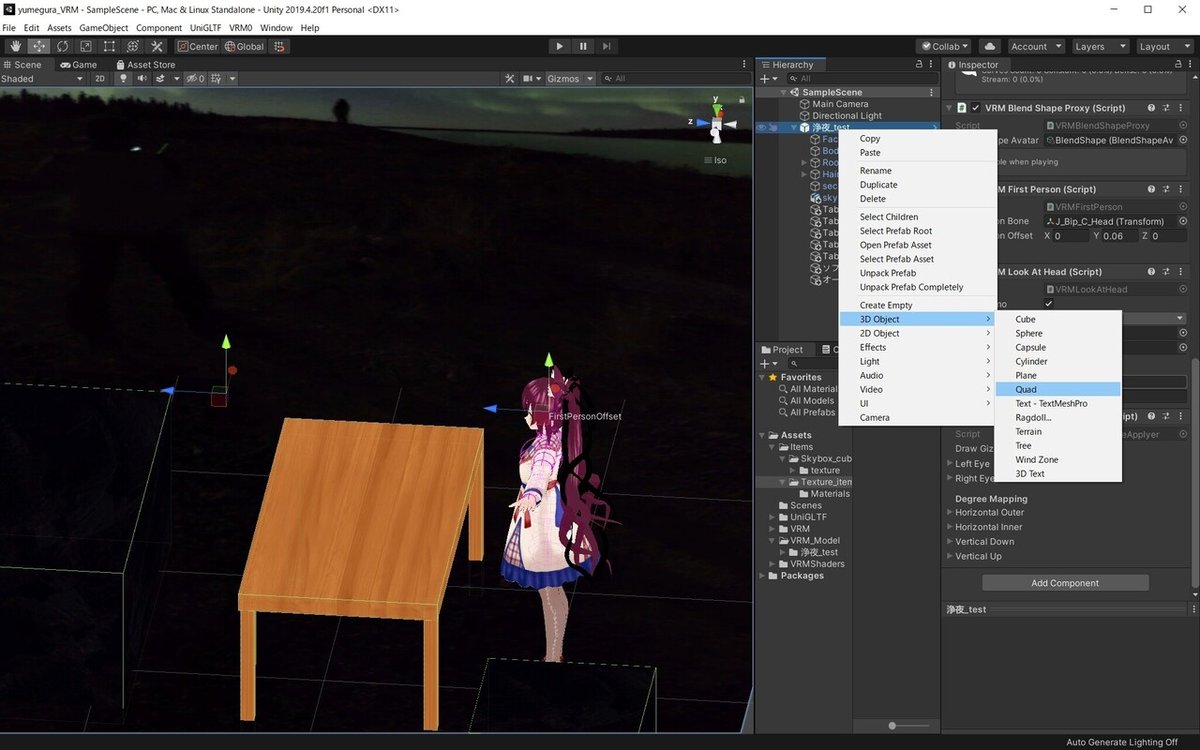Image resolution: width=1200 pixels, height=750 pixels.
Task: Open Shaded draw mode dropdown
Action: point(42,78)
